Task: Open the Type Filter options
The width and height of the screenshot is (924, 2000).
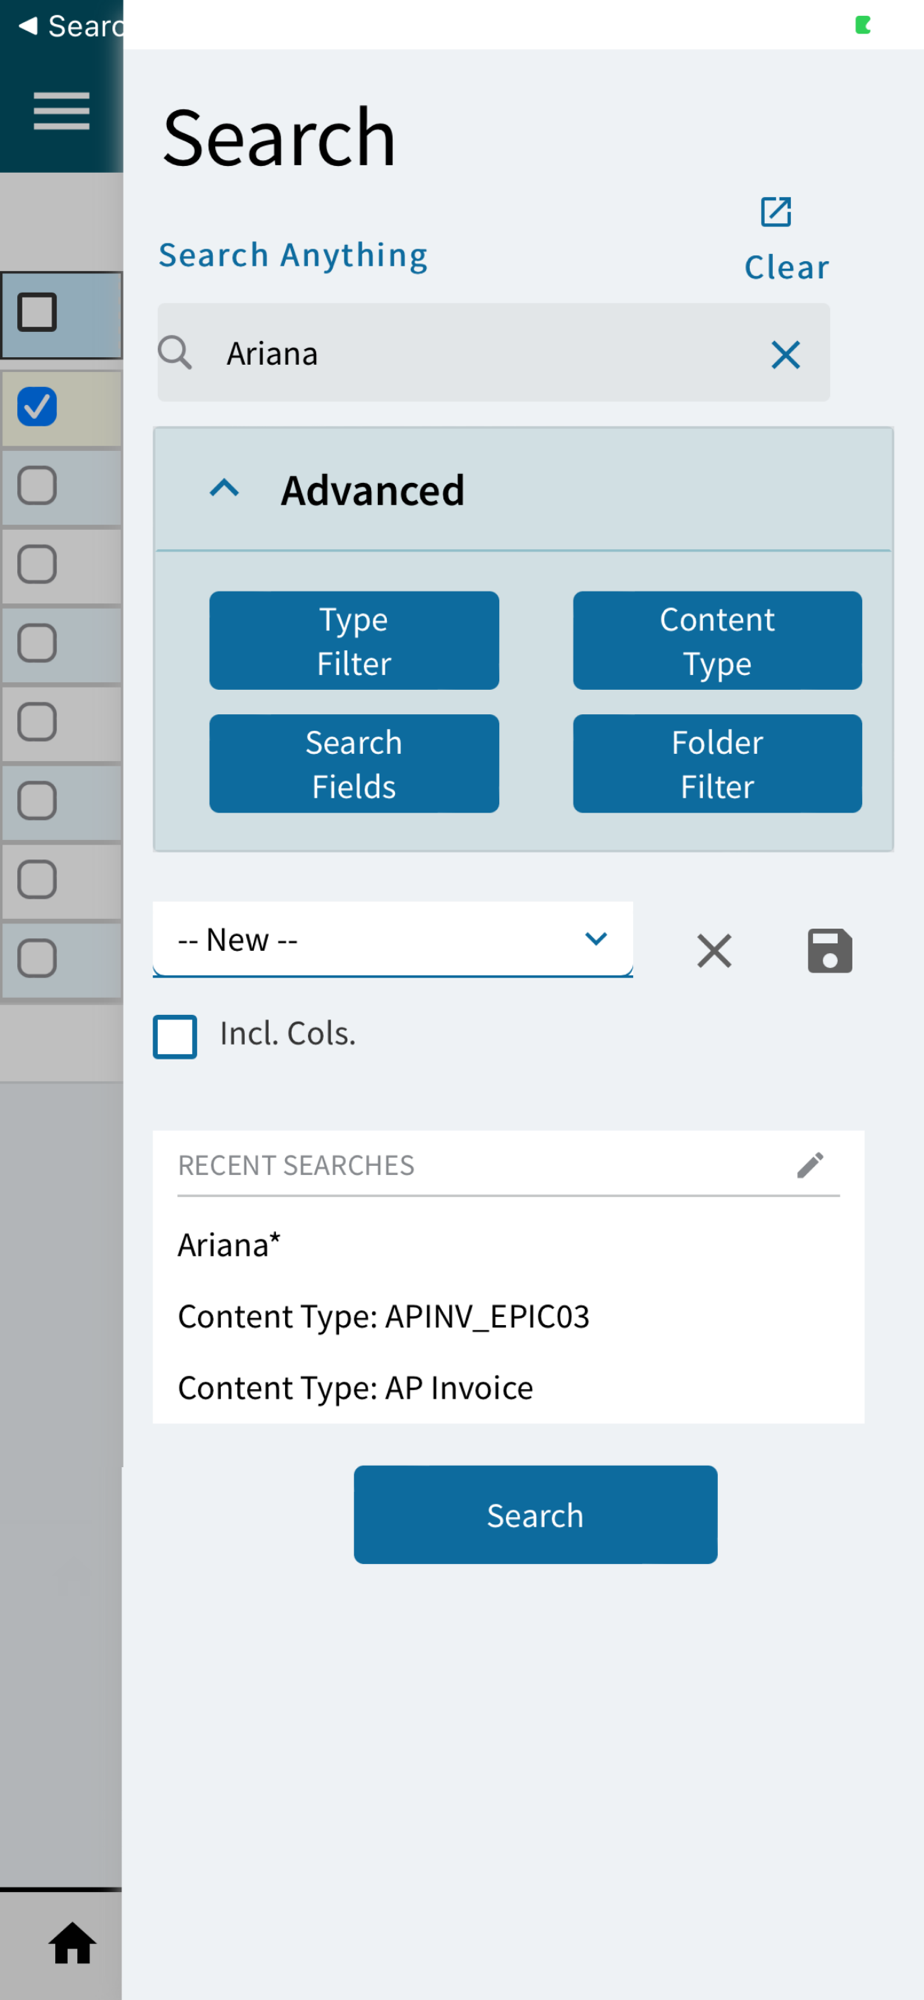Action: pyautogui.click(x=354, y=641)
